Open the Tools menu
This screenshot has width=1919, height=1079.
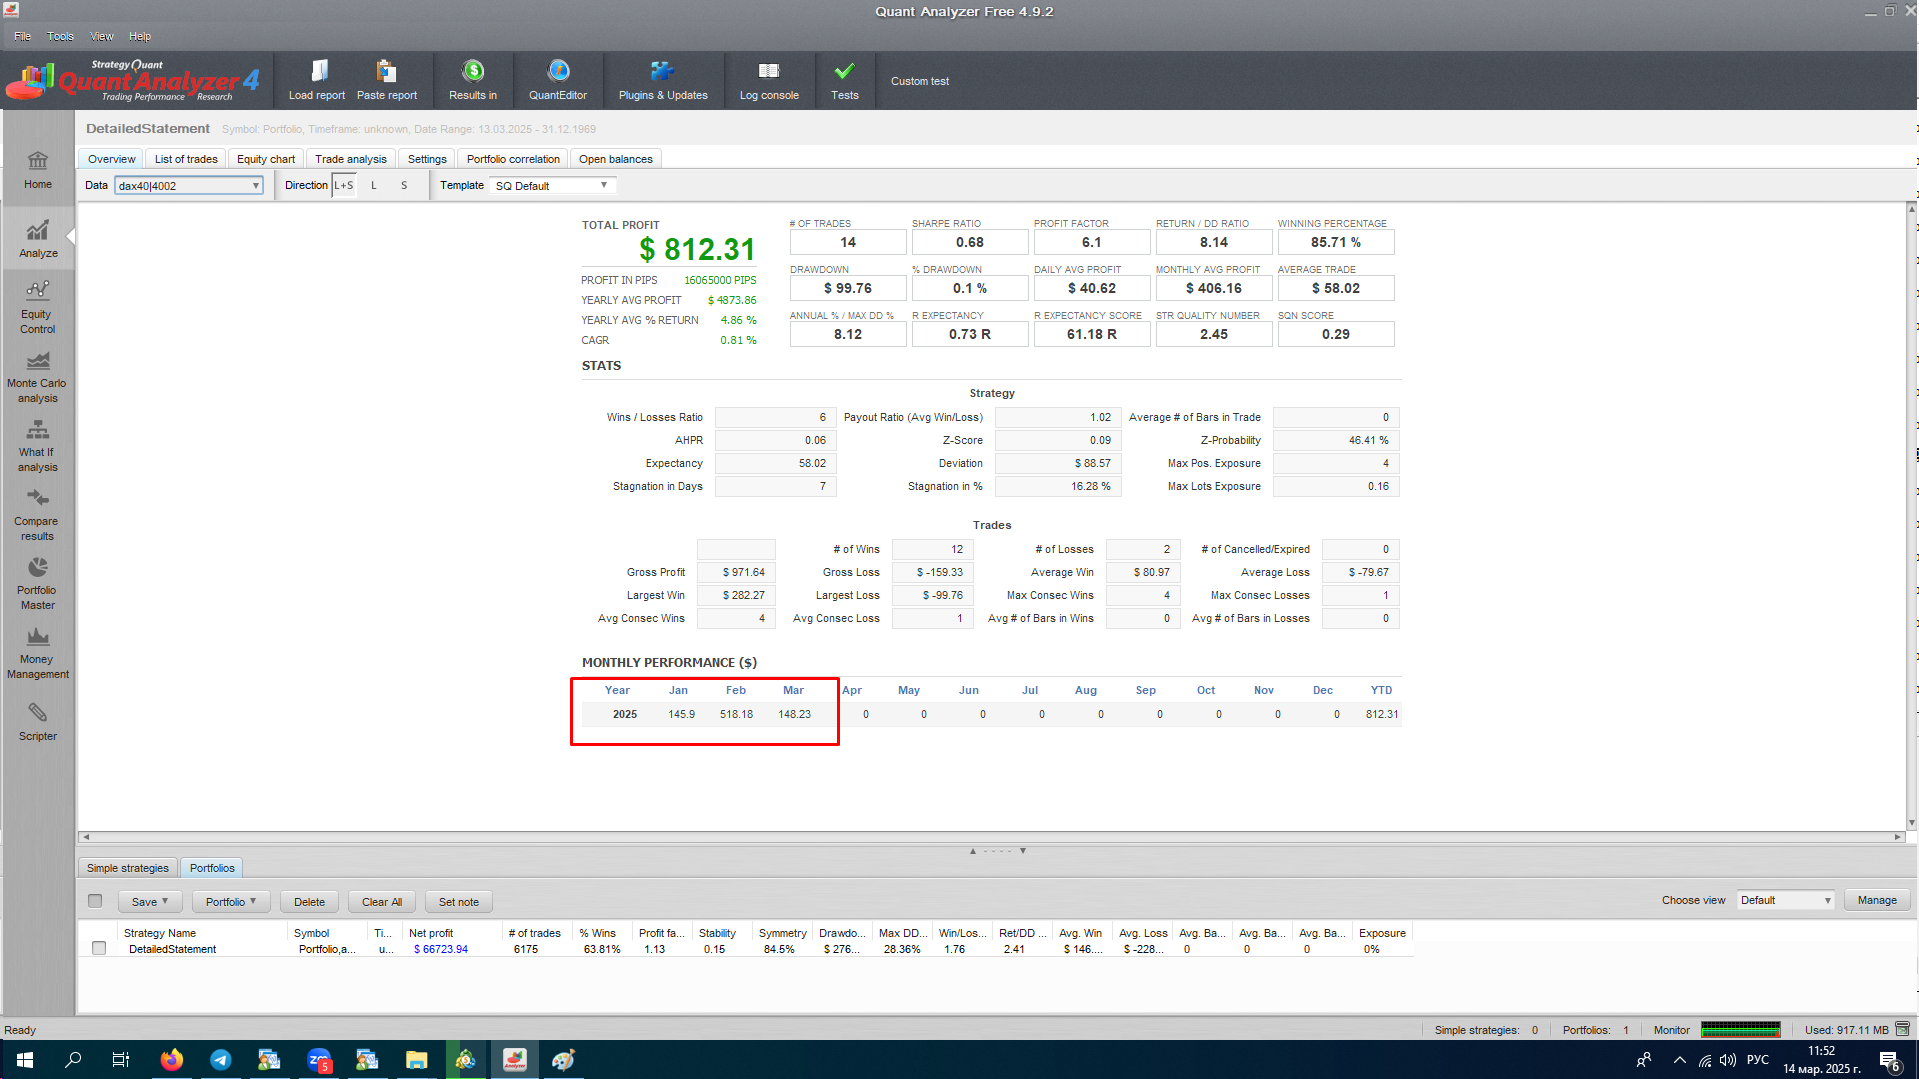(60, 36)
